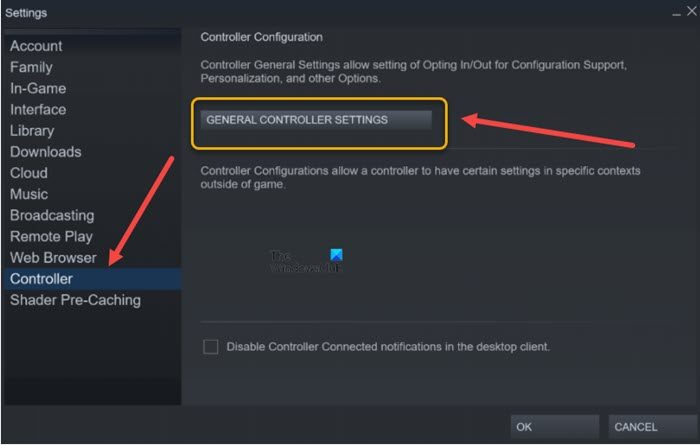
Task: Toggle Disable Controller Connected notifications checkbox
Action: (x=210, y=347)
